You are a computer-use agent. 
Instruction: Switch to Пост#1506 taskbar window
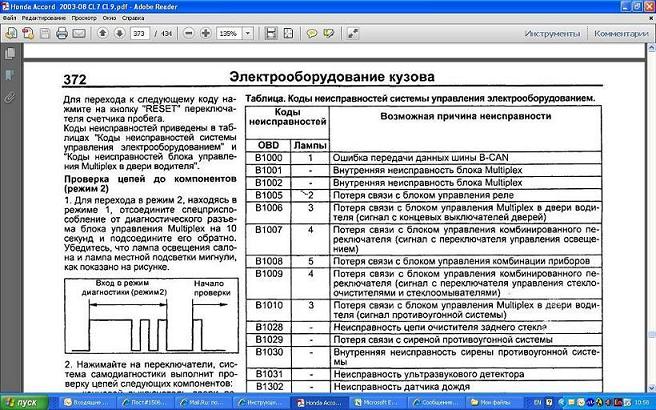tap(144, 402)
